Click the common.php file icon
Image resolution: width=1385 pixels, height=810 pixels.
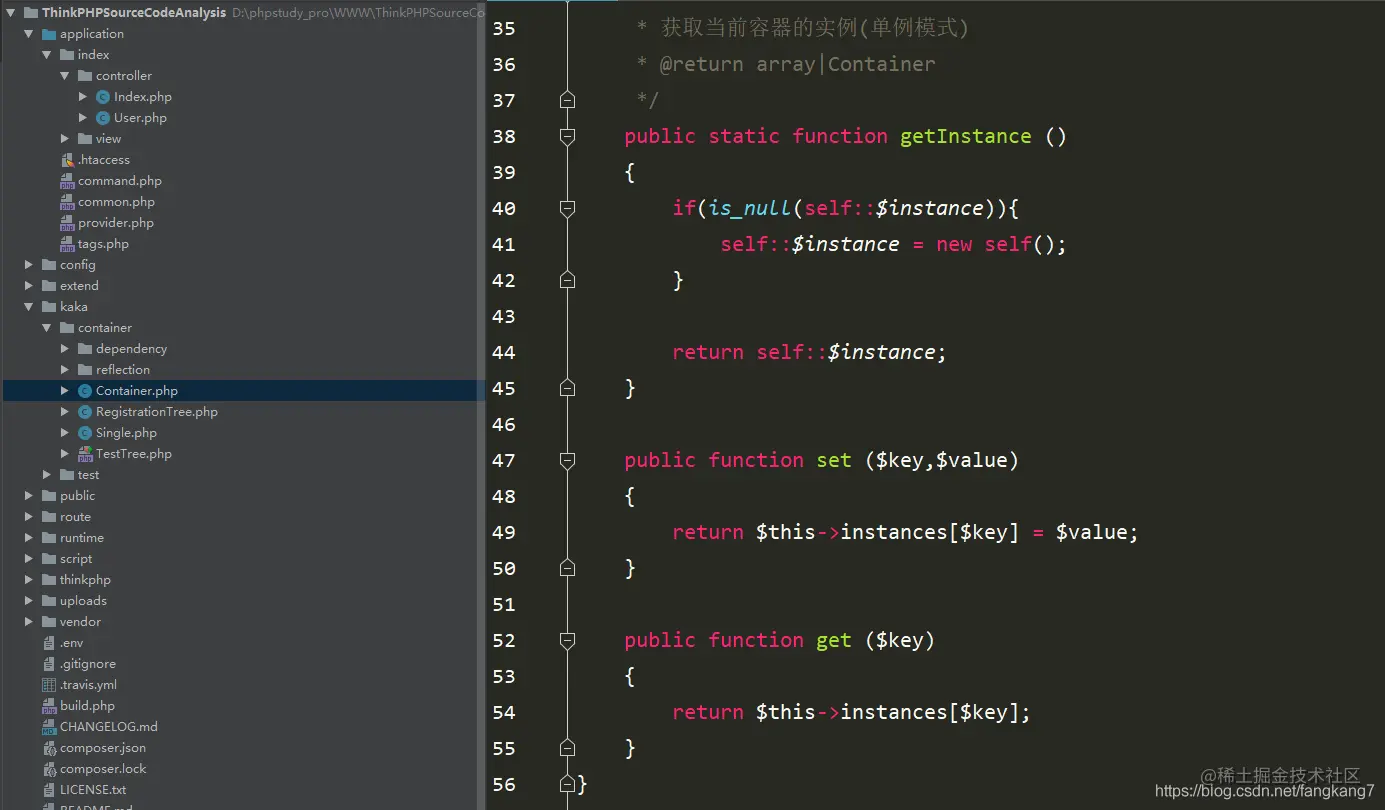[67, 202]
